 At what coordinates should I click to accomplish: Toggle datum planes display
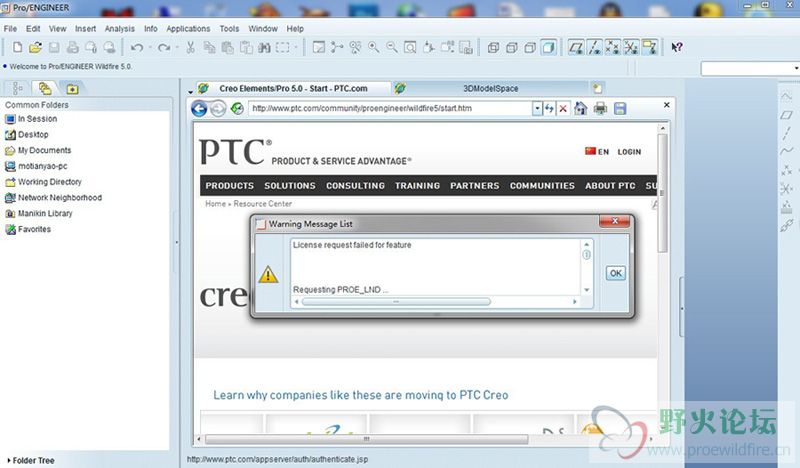(x=576, y=47)
